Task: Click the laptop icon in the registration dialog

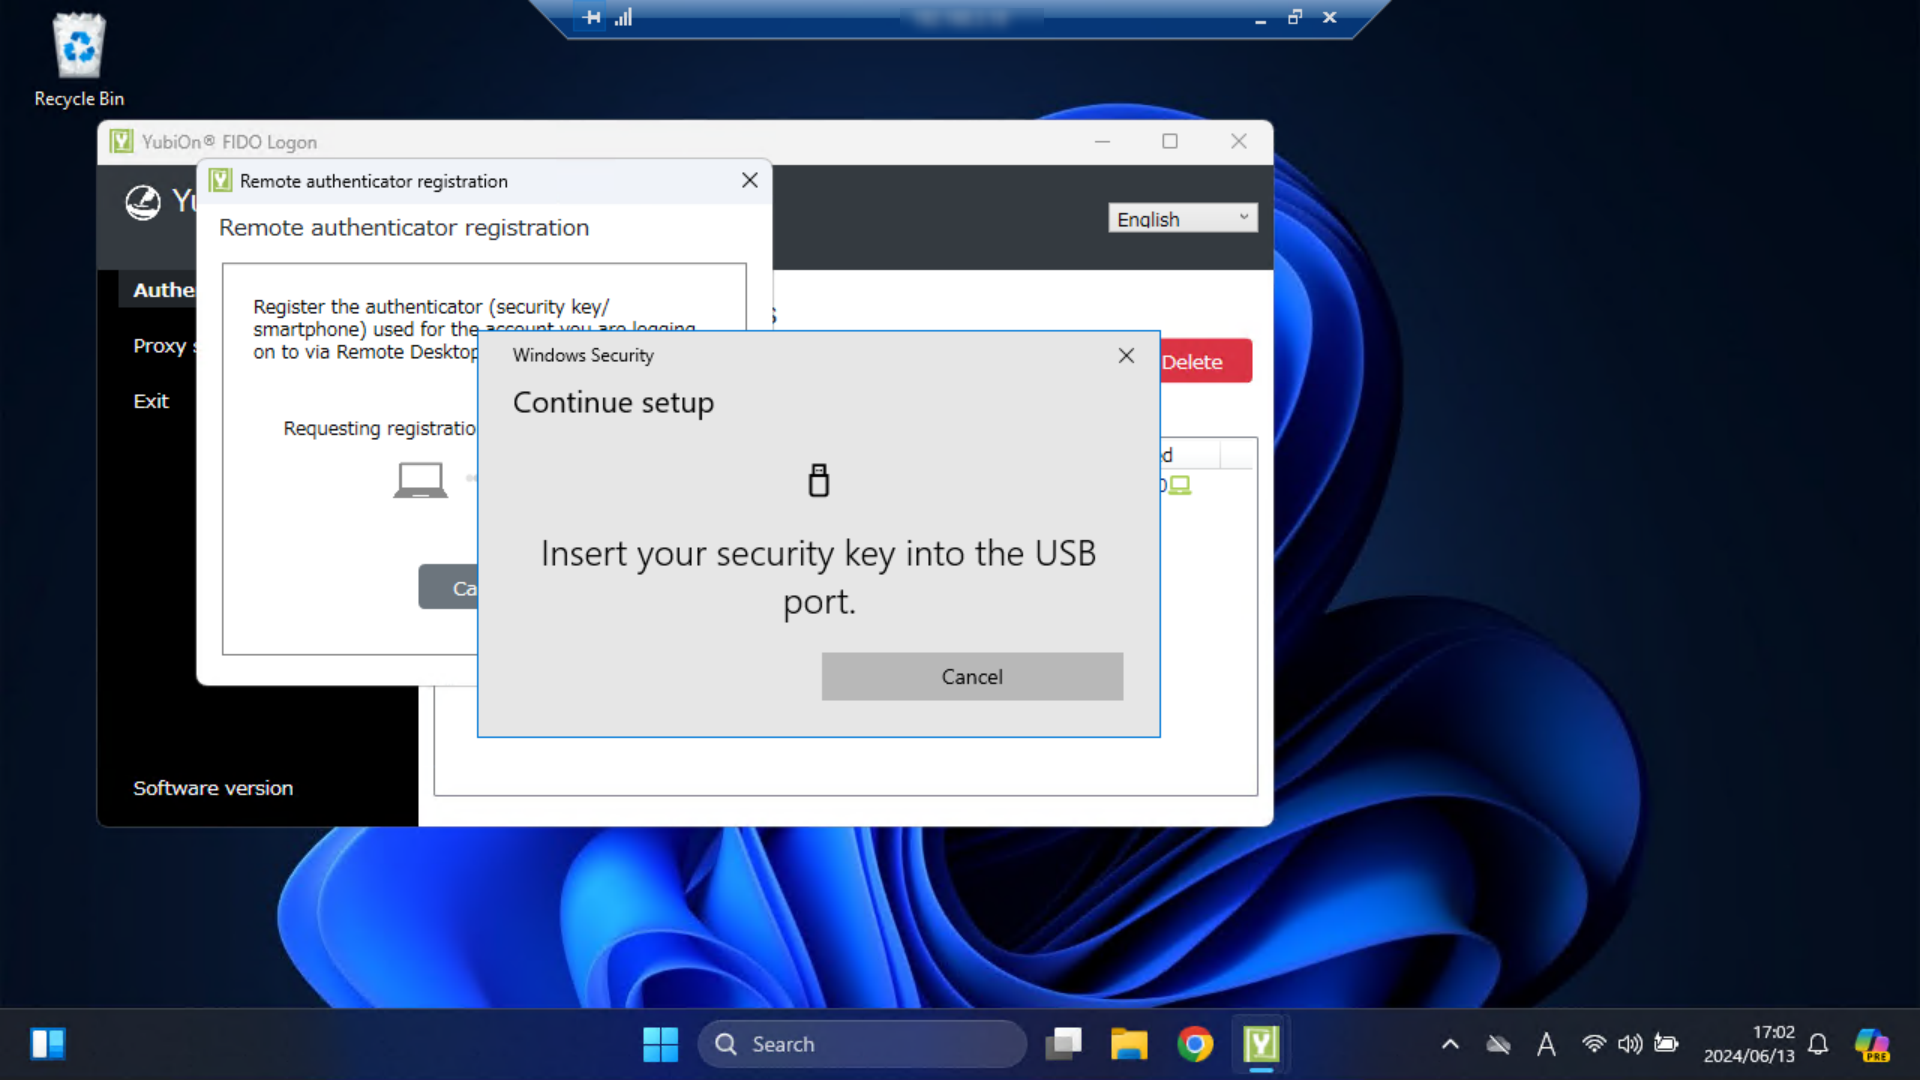Action: click(420, 480)
